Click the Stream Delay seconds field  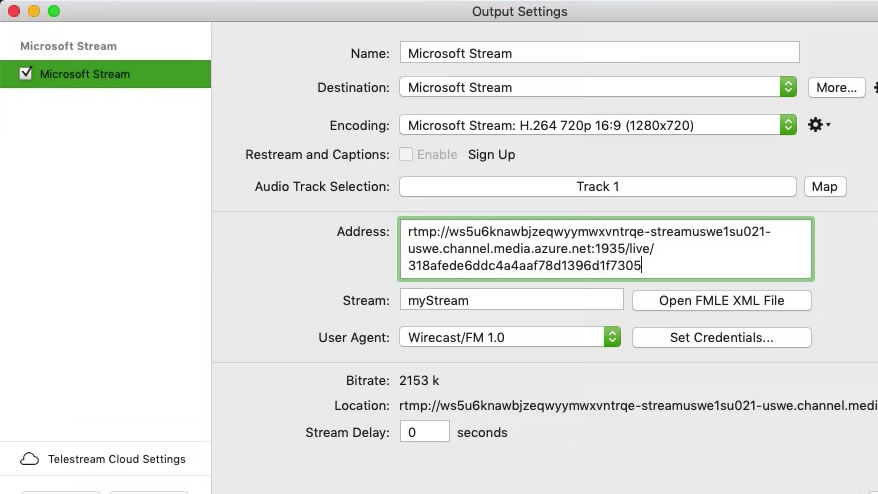coord(424,432)
